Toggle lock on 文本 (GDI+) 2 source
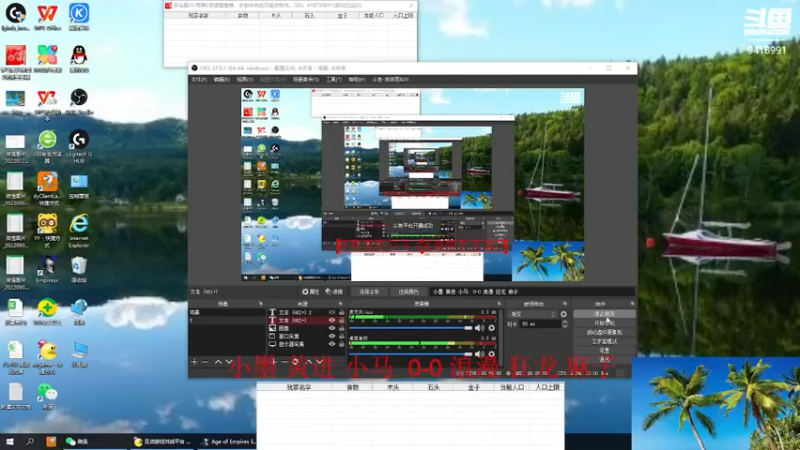Screen dimensions: 800x450 [341, 312]
